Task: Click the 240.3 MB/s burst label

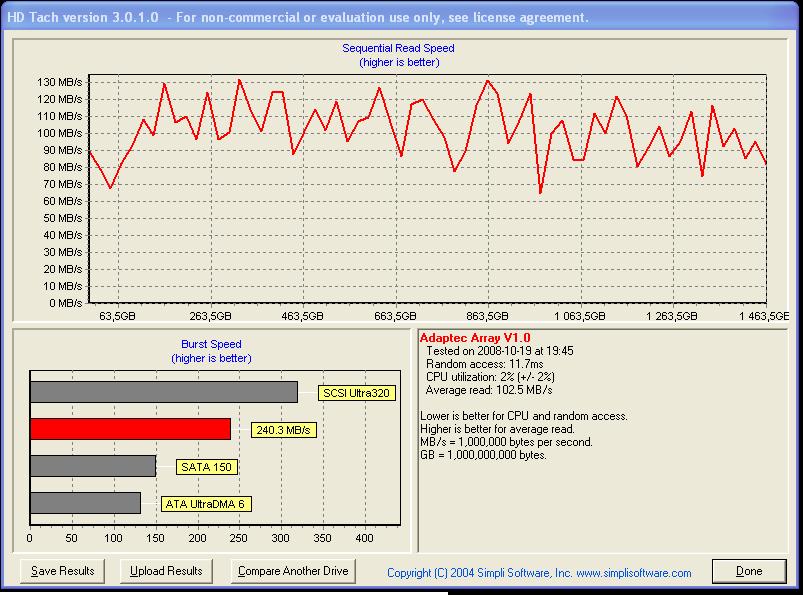Action: 283,430
